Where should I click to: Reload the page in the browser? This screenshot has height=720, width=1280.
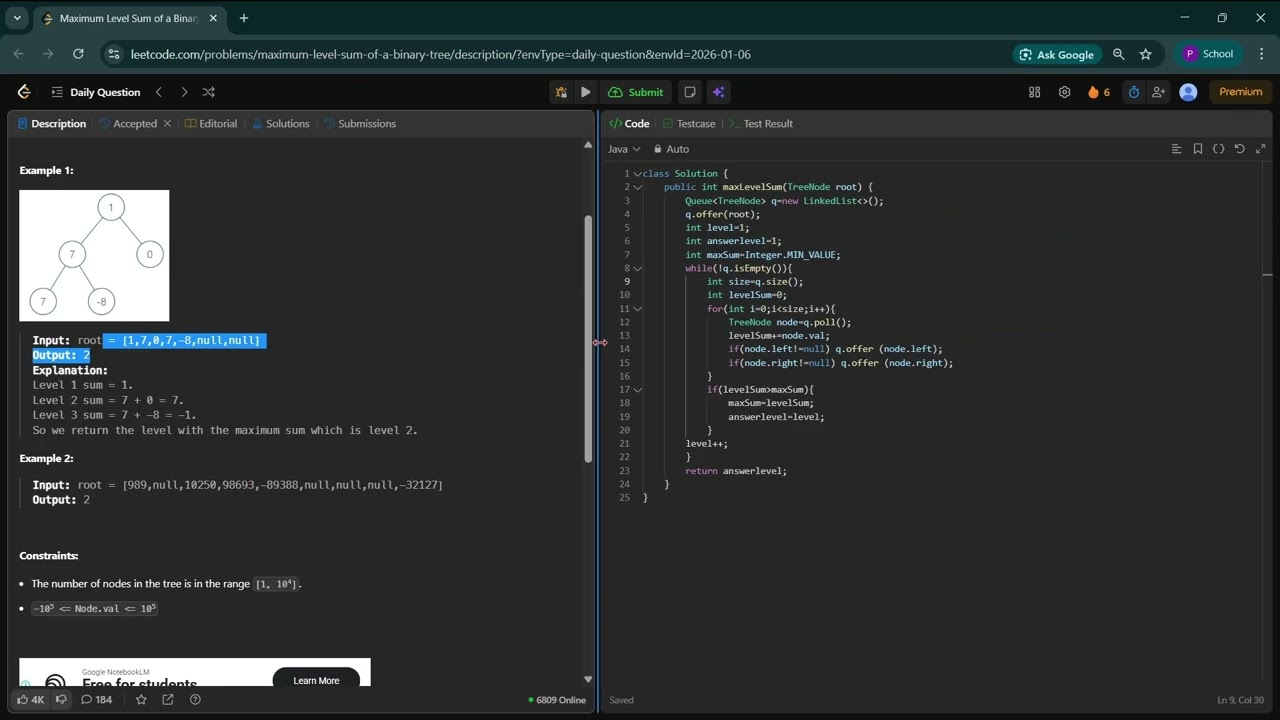[80, 54]
